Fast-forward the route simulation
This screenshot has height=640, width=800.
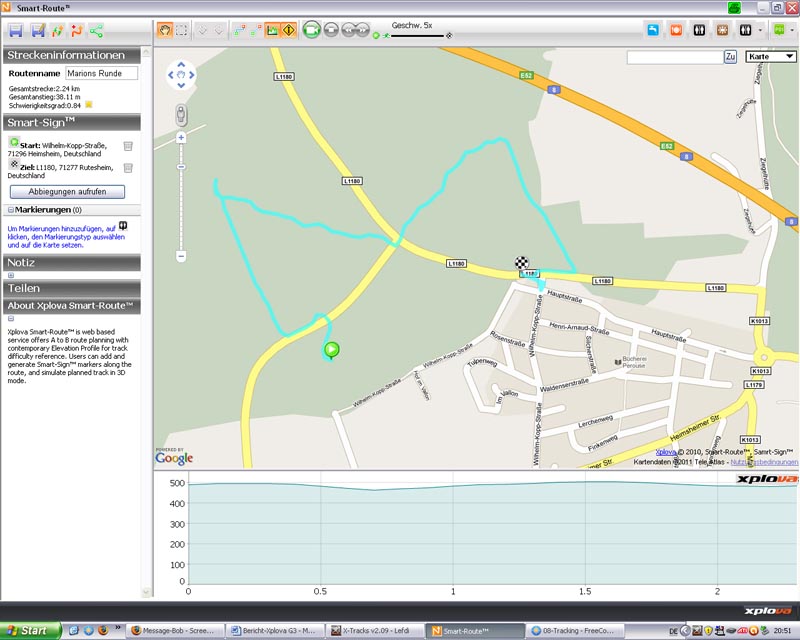coord(362,30)
